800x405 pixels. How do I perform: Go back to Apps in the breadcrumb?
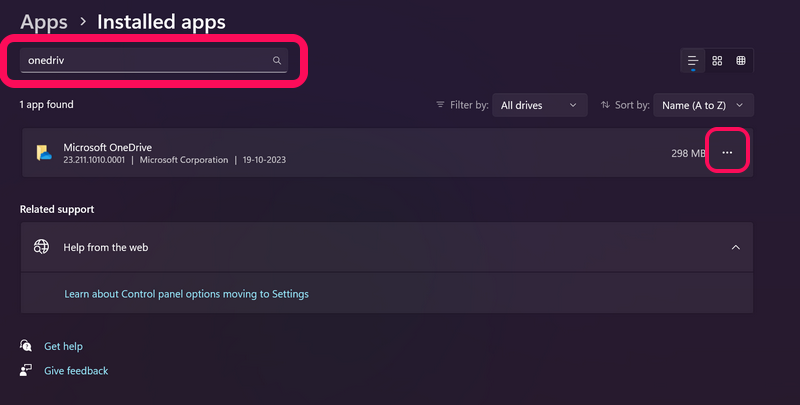click(45, 21)
